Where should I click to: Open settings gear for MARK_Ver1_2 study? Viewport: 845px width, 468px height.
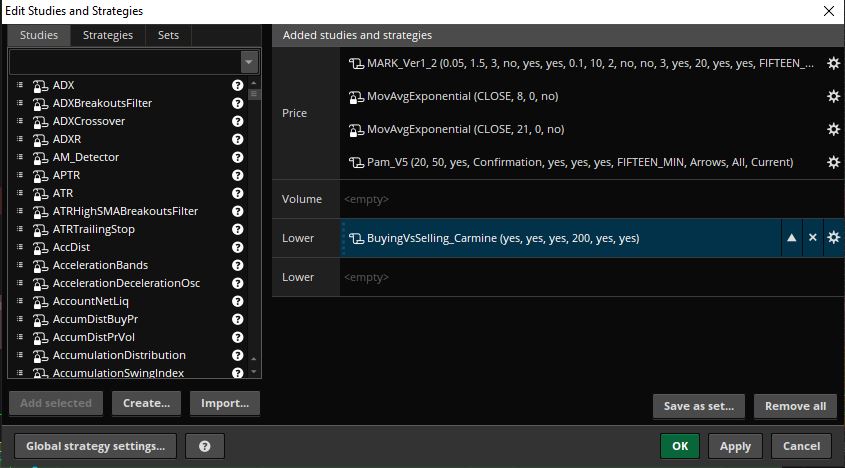tap(834, 64)
